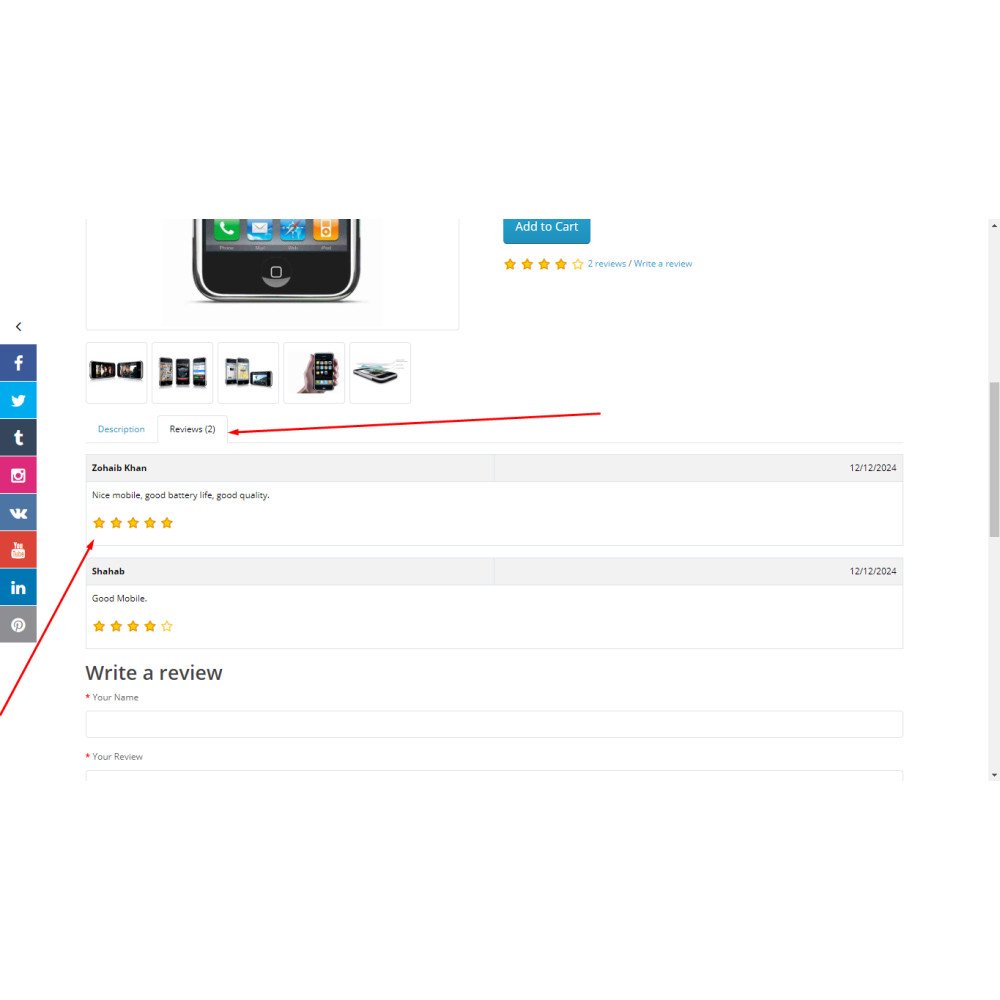Click the scrollbar down arrow
The image size is (1000, 1000).
click(994, 775)
